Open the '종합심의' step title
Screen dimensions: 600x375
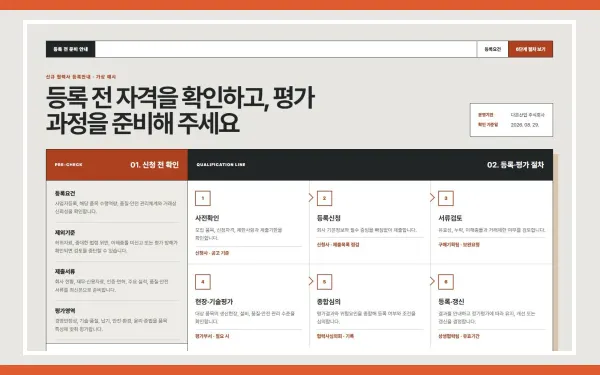pyautogui.click(x=329, y=302)
